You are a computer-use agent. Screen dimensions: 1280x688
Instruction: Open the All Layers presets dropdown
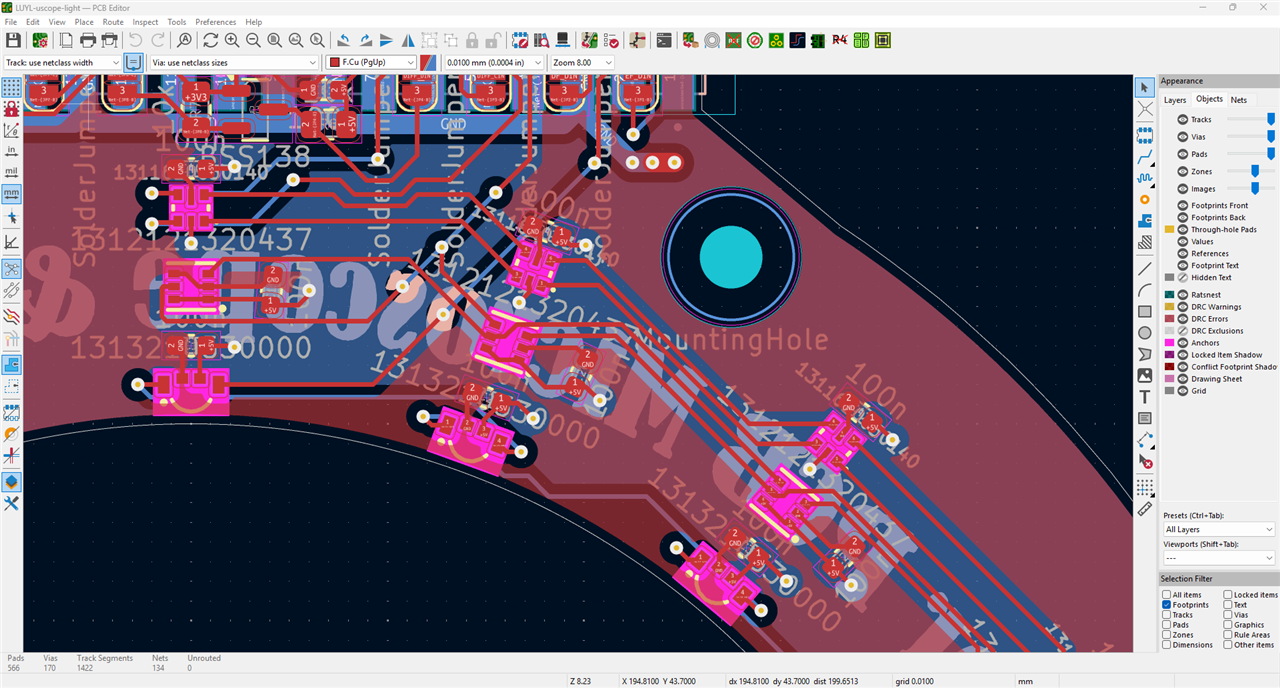tap(1219, 529)
